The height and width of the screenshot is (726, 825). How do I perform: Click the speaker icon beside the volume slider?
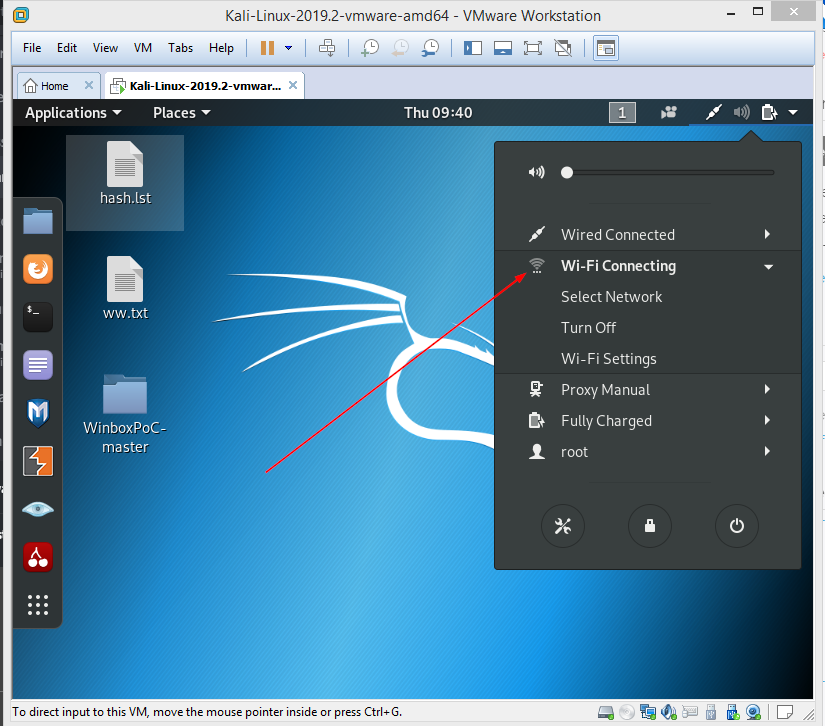point(537,173)
